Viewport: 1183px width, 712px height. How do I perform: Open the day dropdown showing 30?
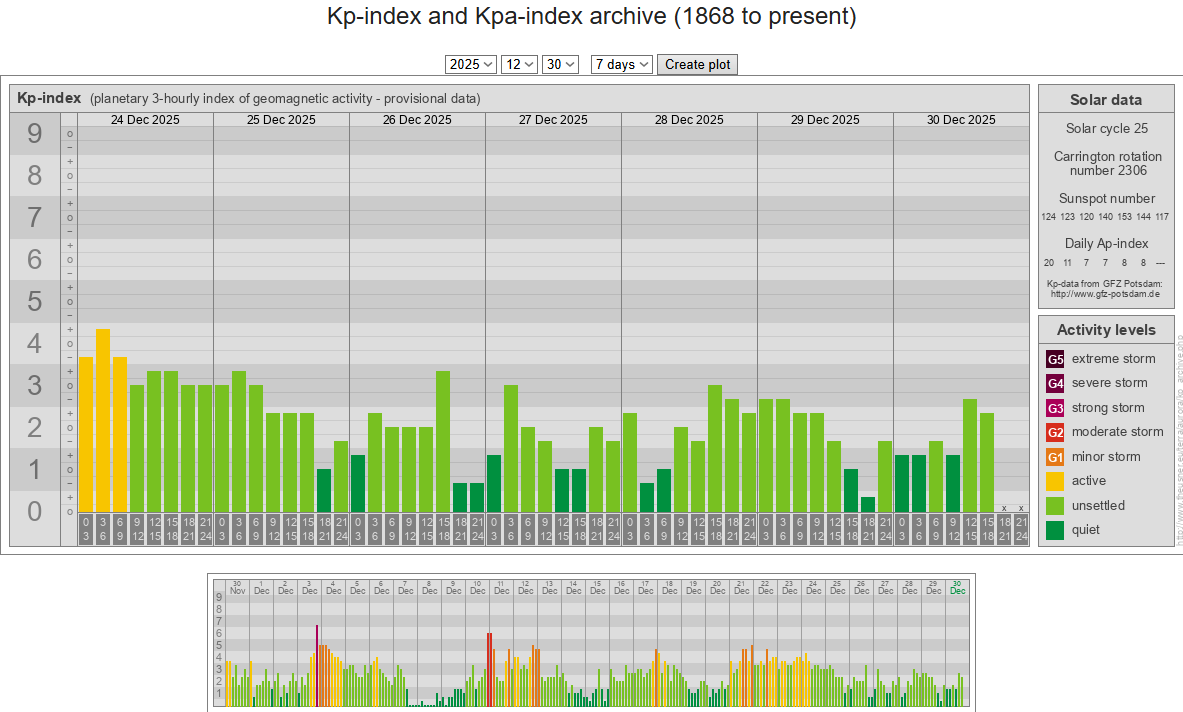tap(560, 64)
